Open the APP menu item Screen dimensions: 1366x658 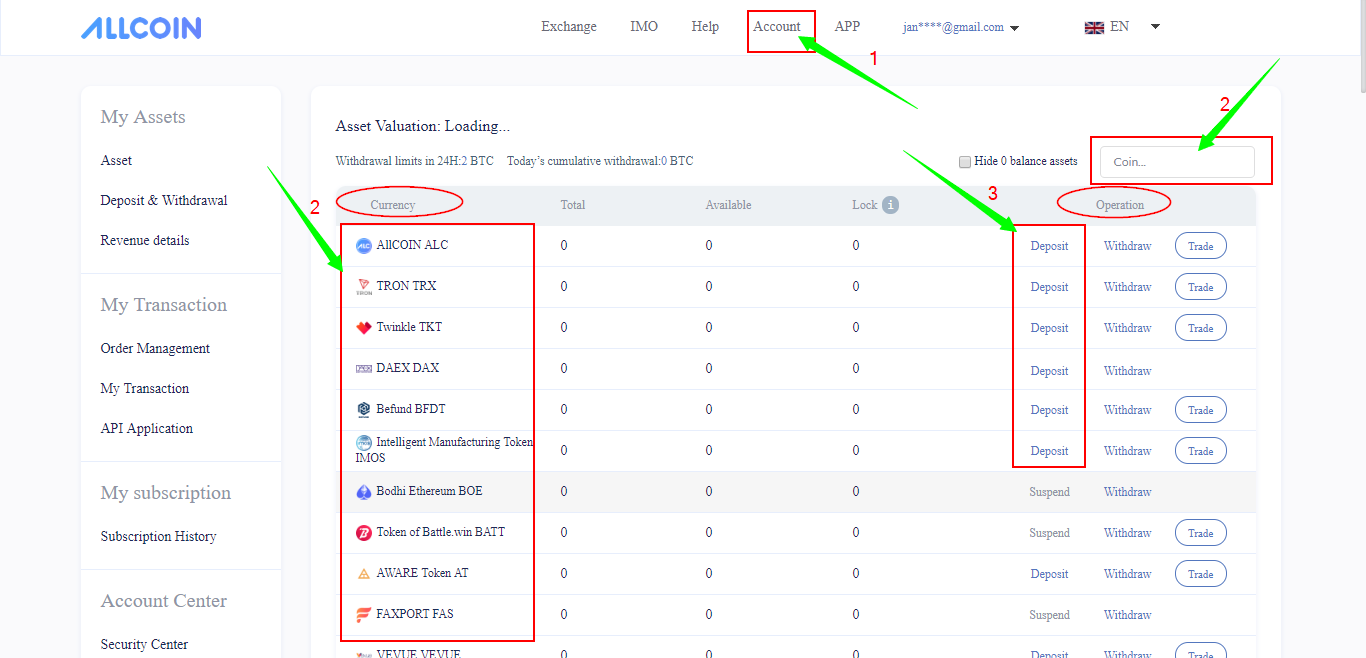[x=847, y=27]
